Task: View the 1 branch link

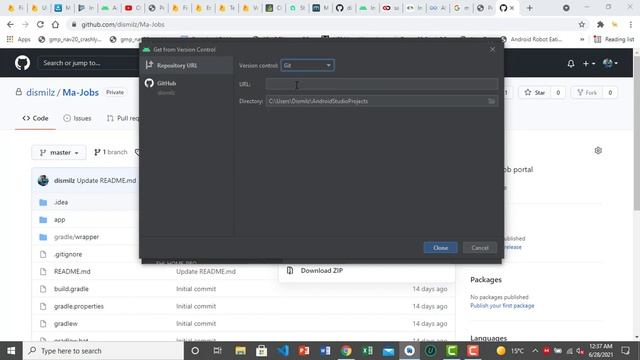Action: pyautogui.click(x=111, y=152)
